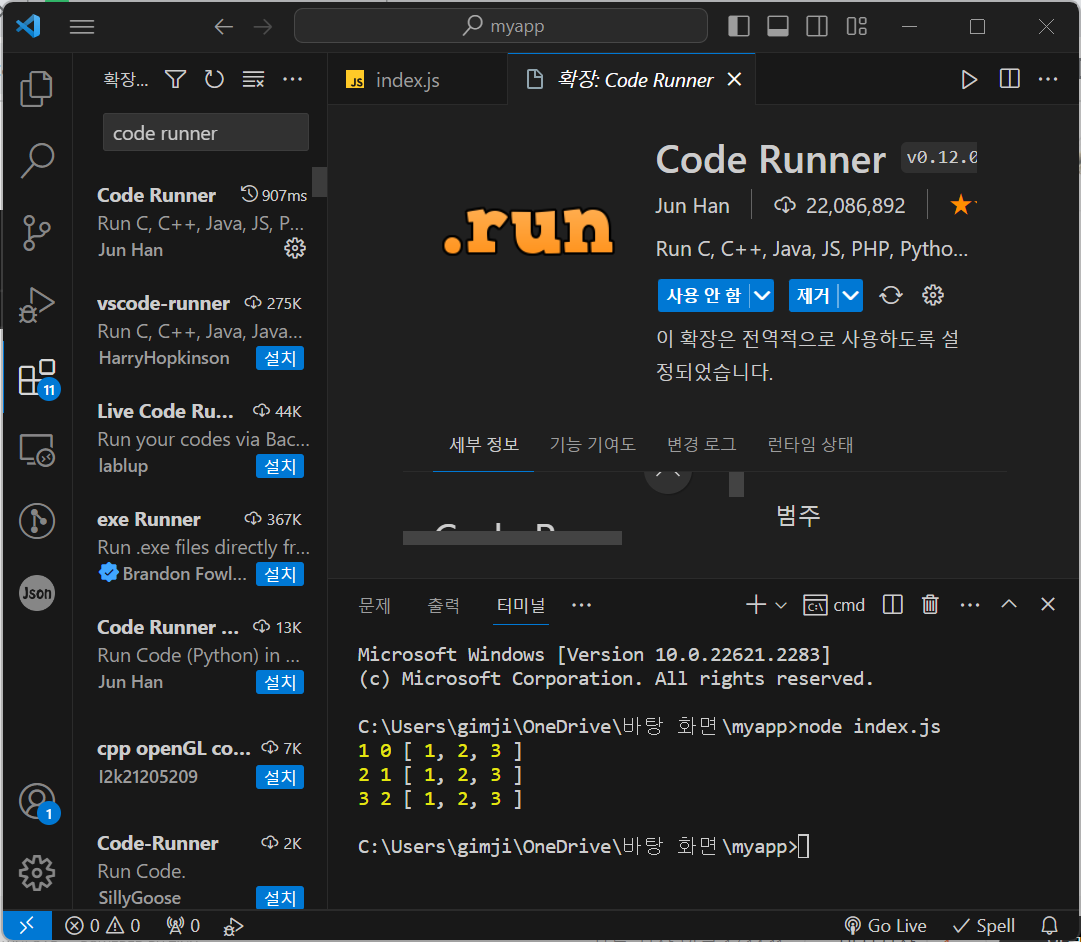Open dropdown next to 사용 안 함 button

click(762, 296)
